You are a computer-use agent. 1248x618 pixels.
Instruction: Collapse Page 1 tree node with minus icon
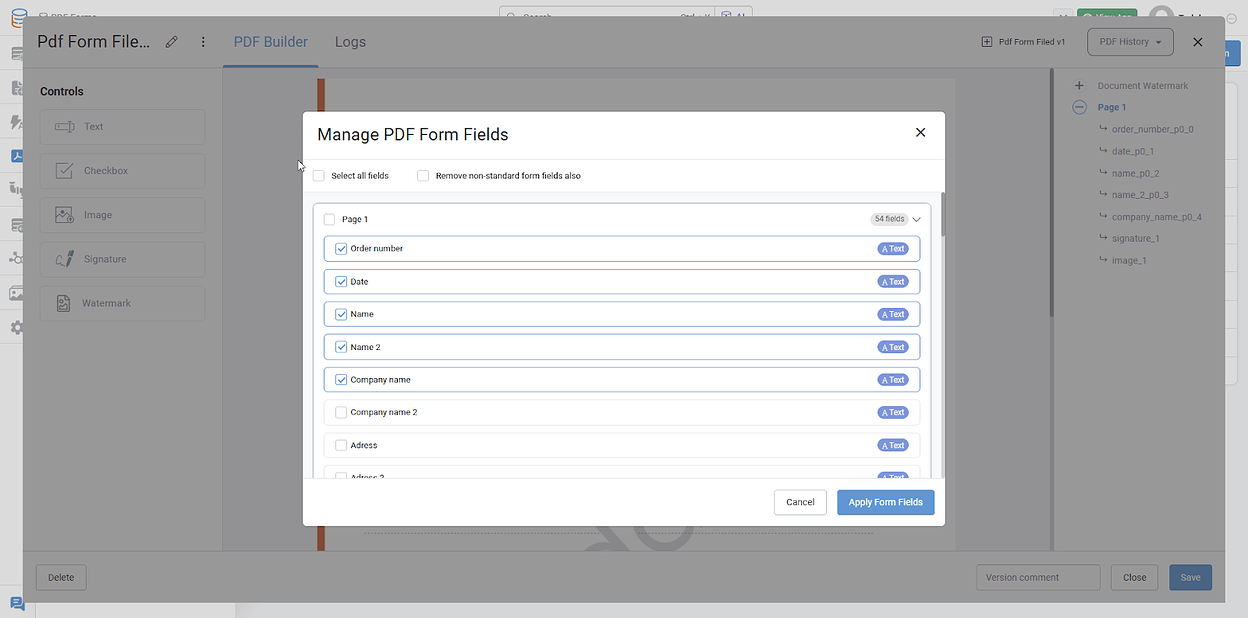pyautogui.click(x=1079, y=107)
